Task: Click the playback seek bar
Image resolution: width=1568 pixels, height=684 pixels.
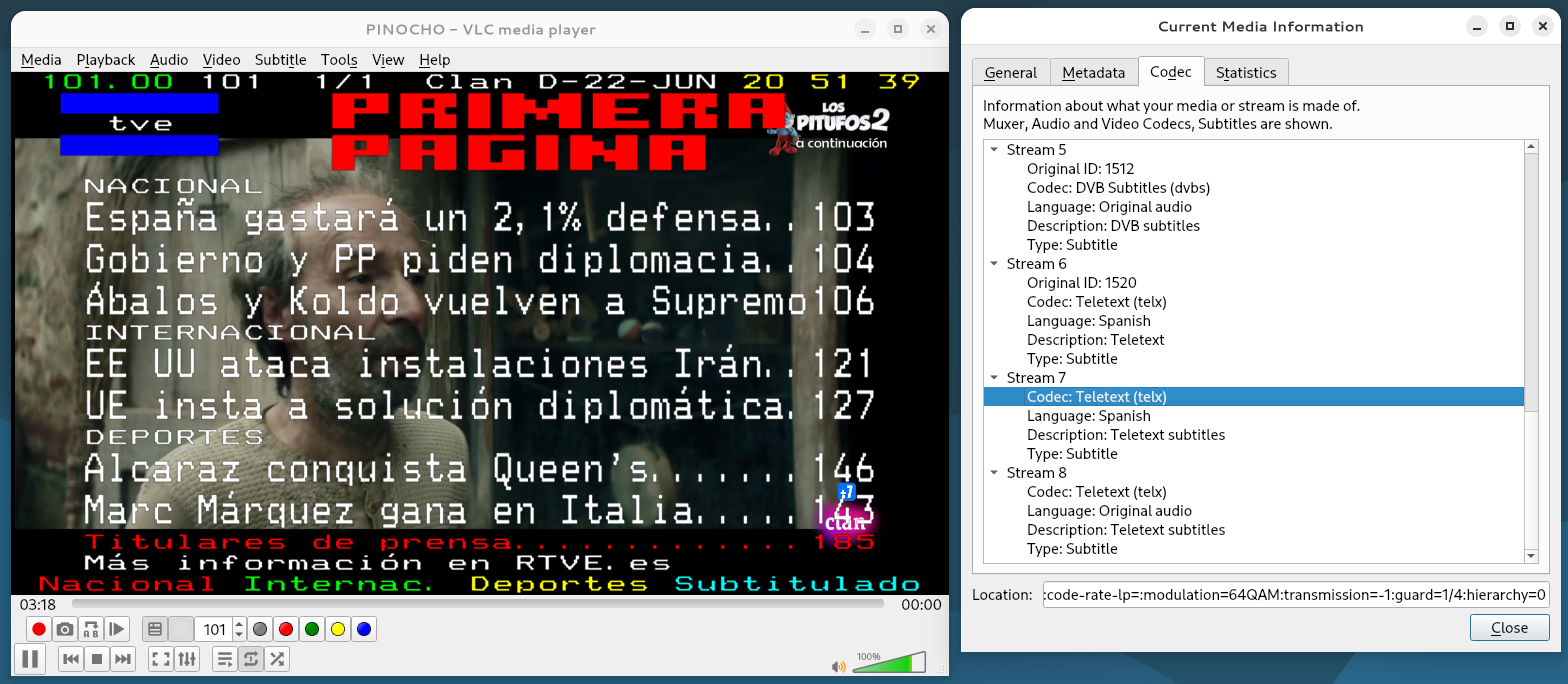Action: [x=478, y=604]
